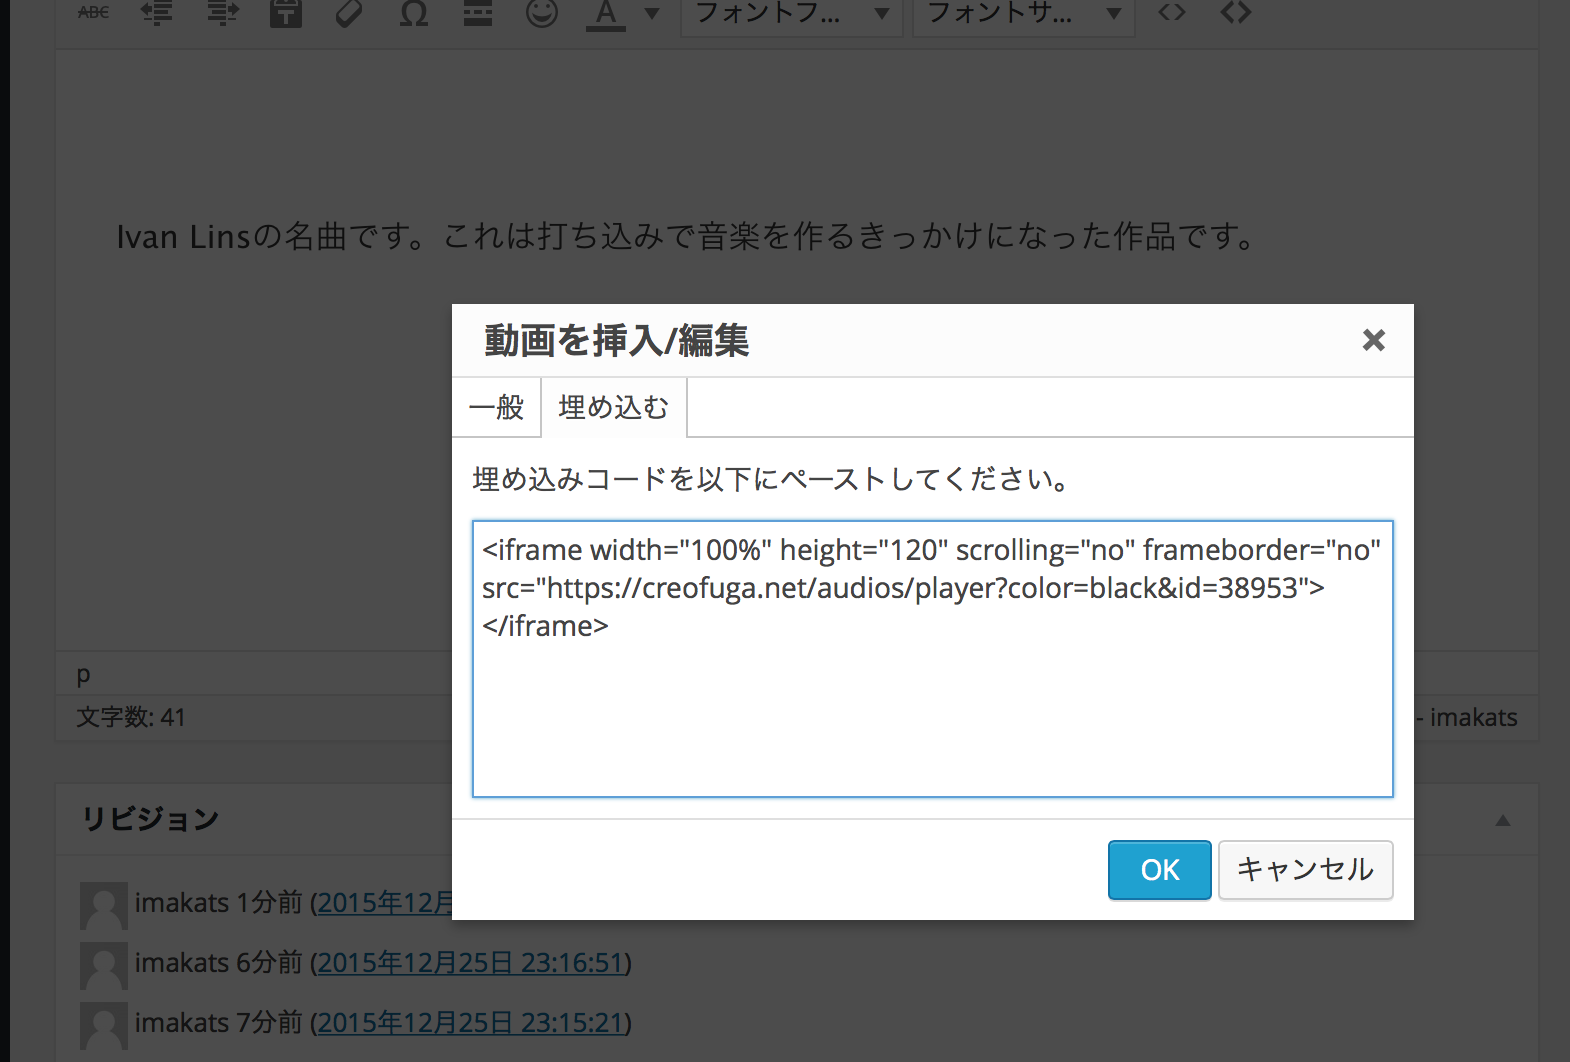
Task: Click the outdent (decrease indent) icon
Action: coord(157,12)
